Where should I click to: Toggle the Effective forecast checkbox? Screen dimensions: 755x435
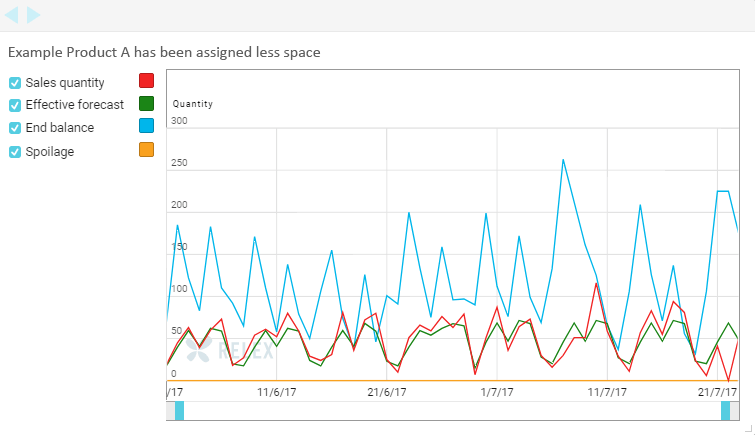click(x=15, y=105)
